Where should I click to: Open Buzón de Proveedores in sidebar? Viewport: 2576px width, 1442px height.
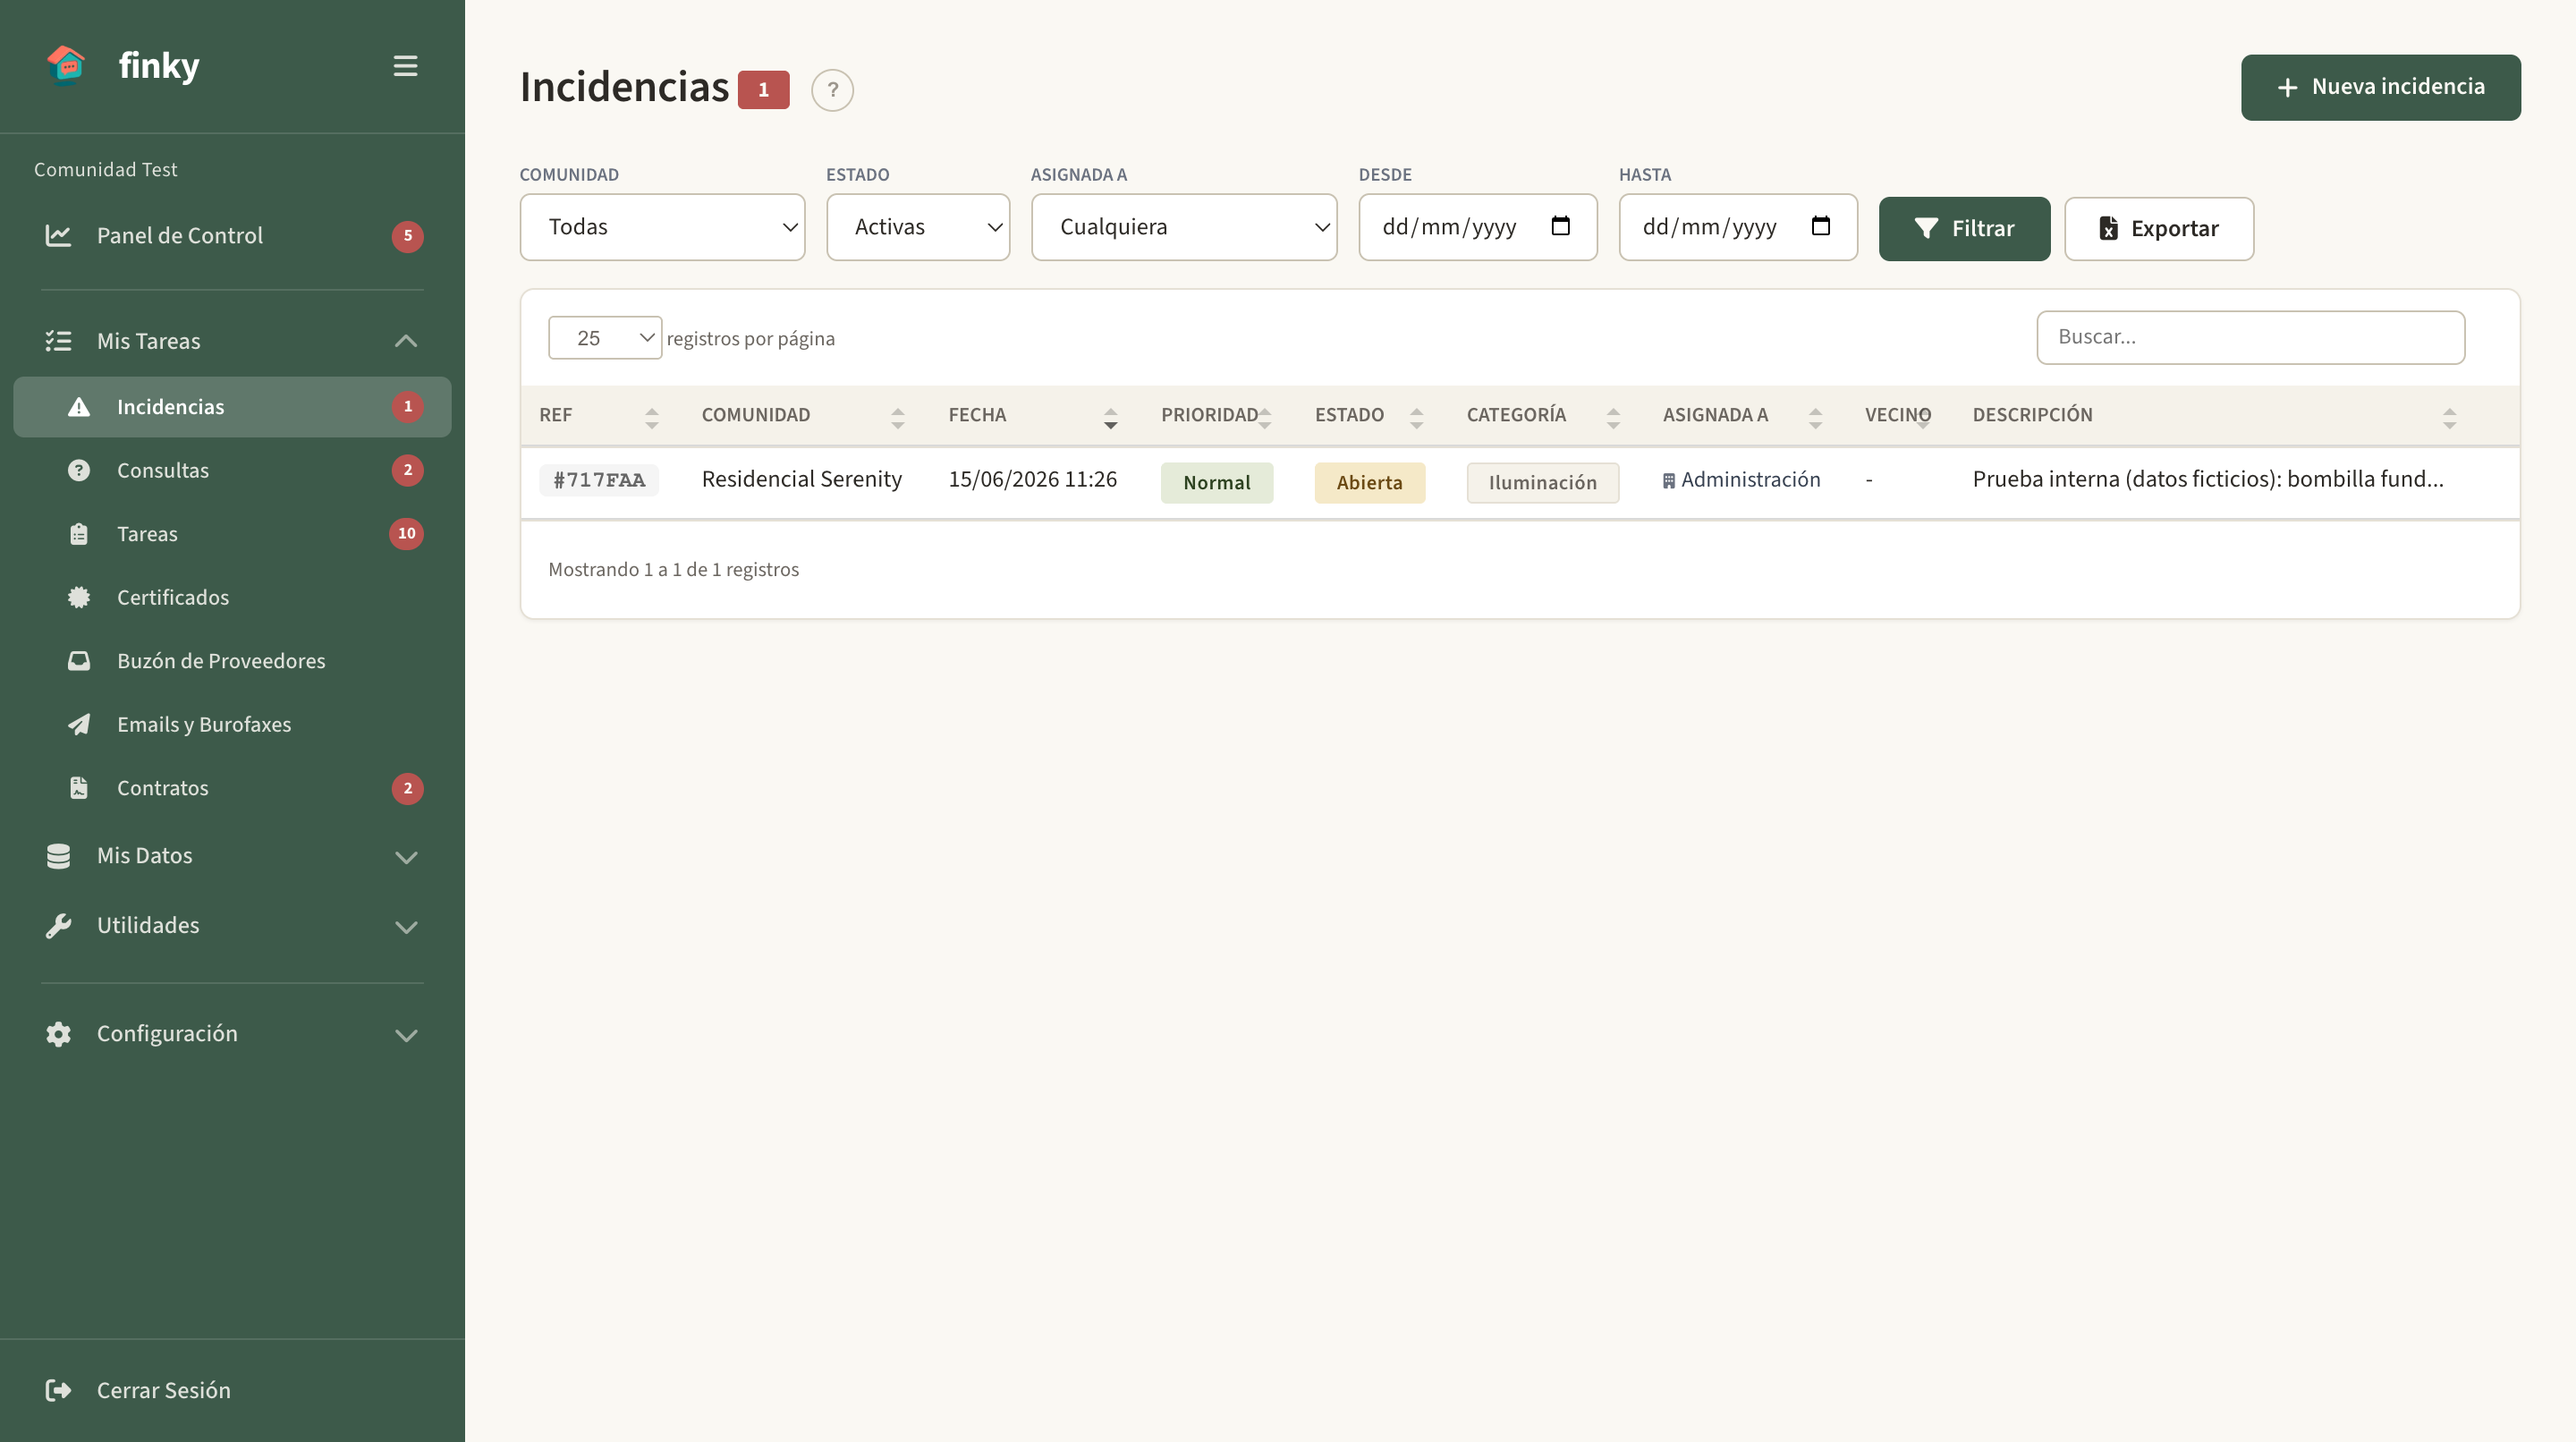click(232, 661)
